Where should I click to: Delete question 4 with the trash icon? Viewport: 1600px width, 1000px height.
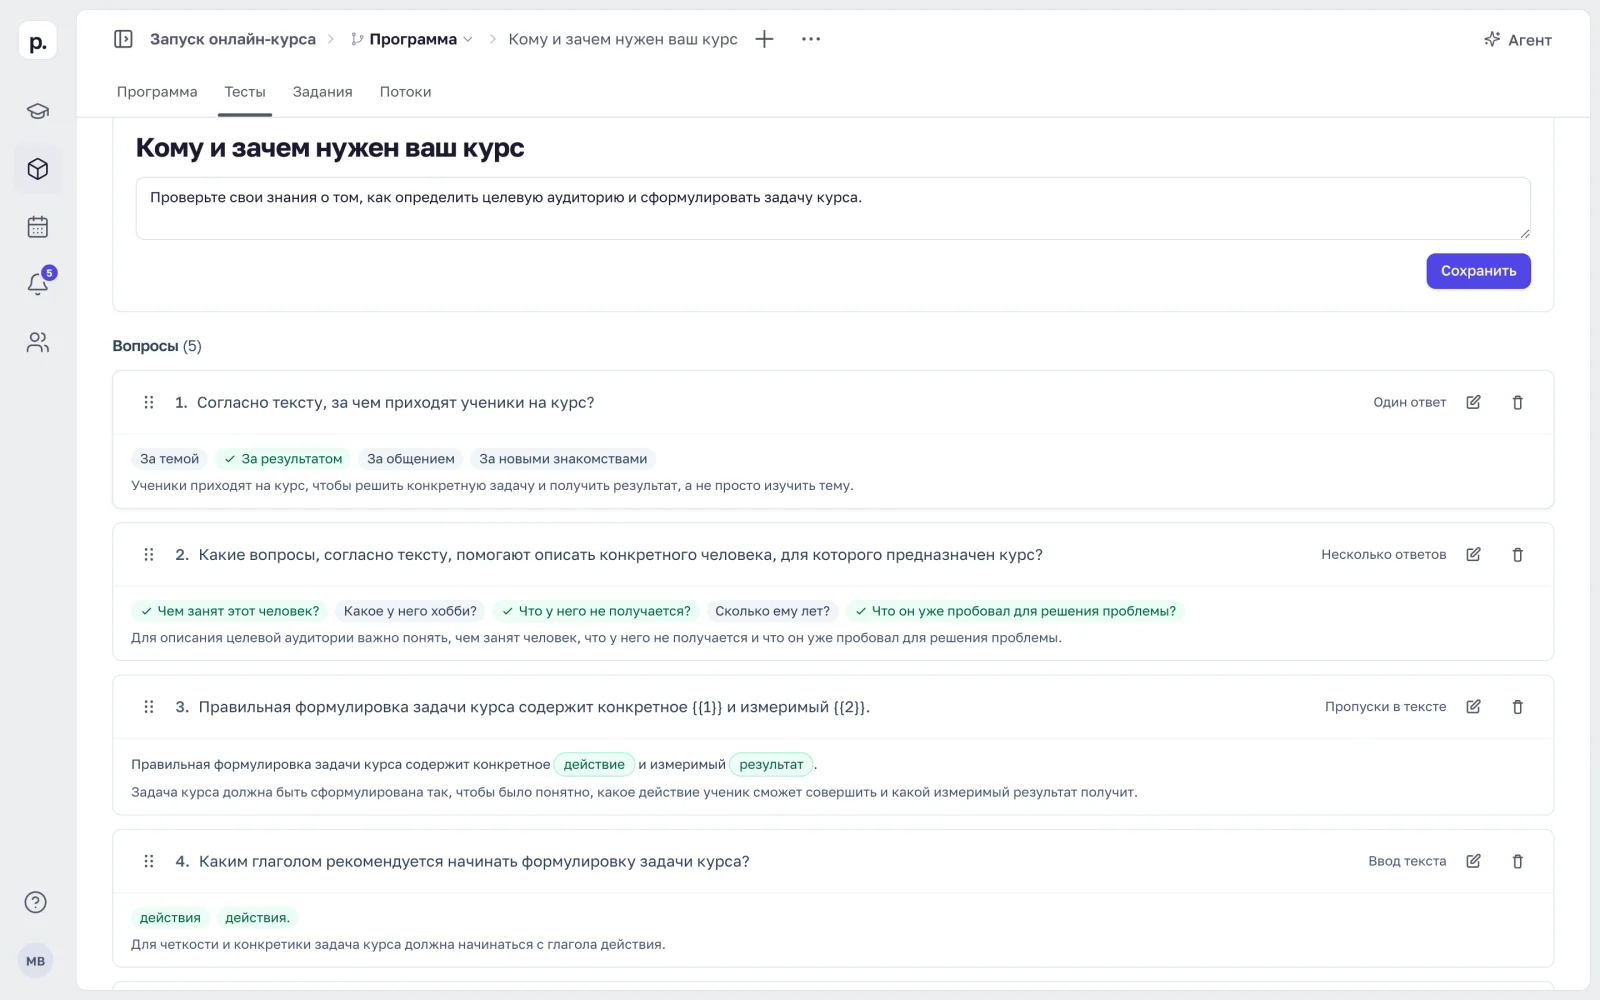(1517, 861)
